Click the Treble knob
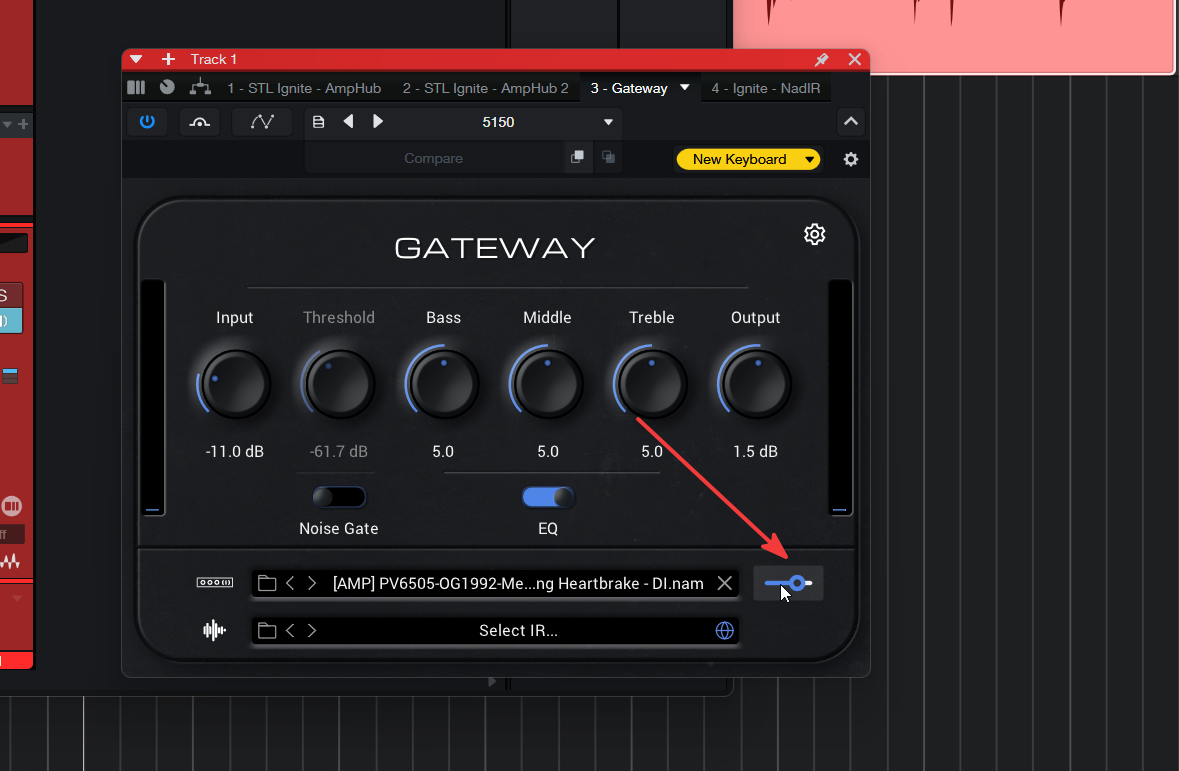Viewport: 1179px width, 771px height. pos(651,384)
